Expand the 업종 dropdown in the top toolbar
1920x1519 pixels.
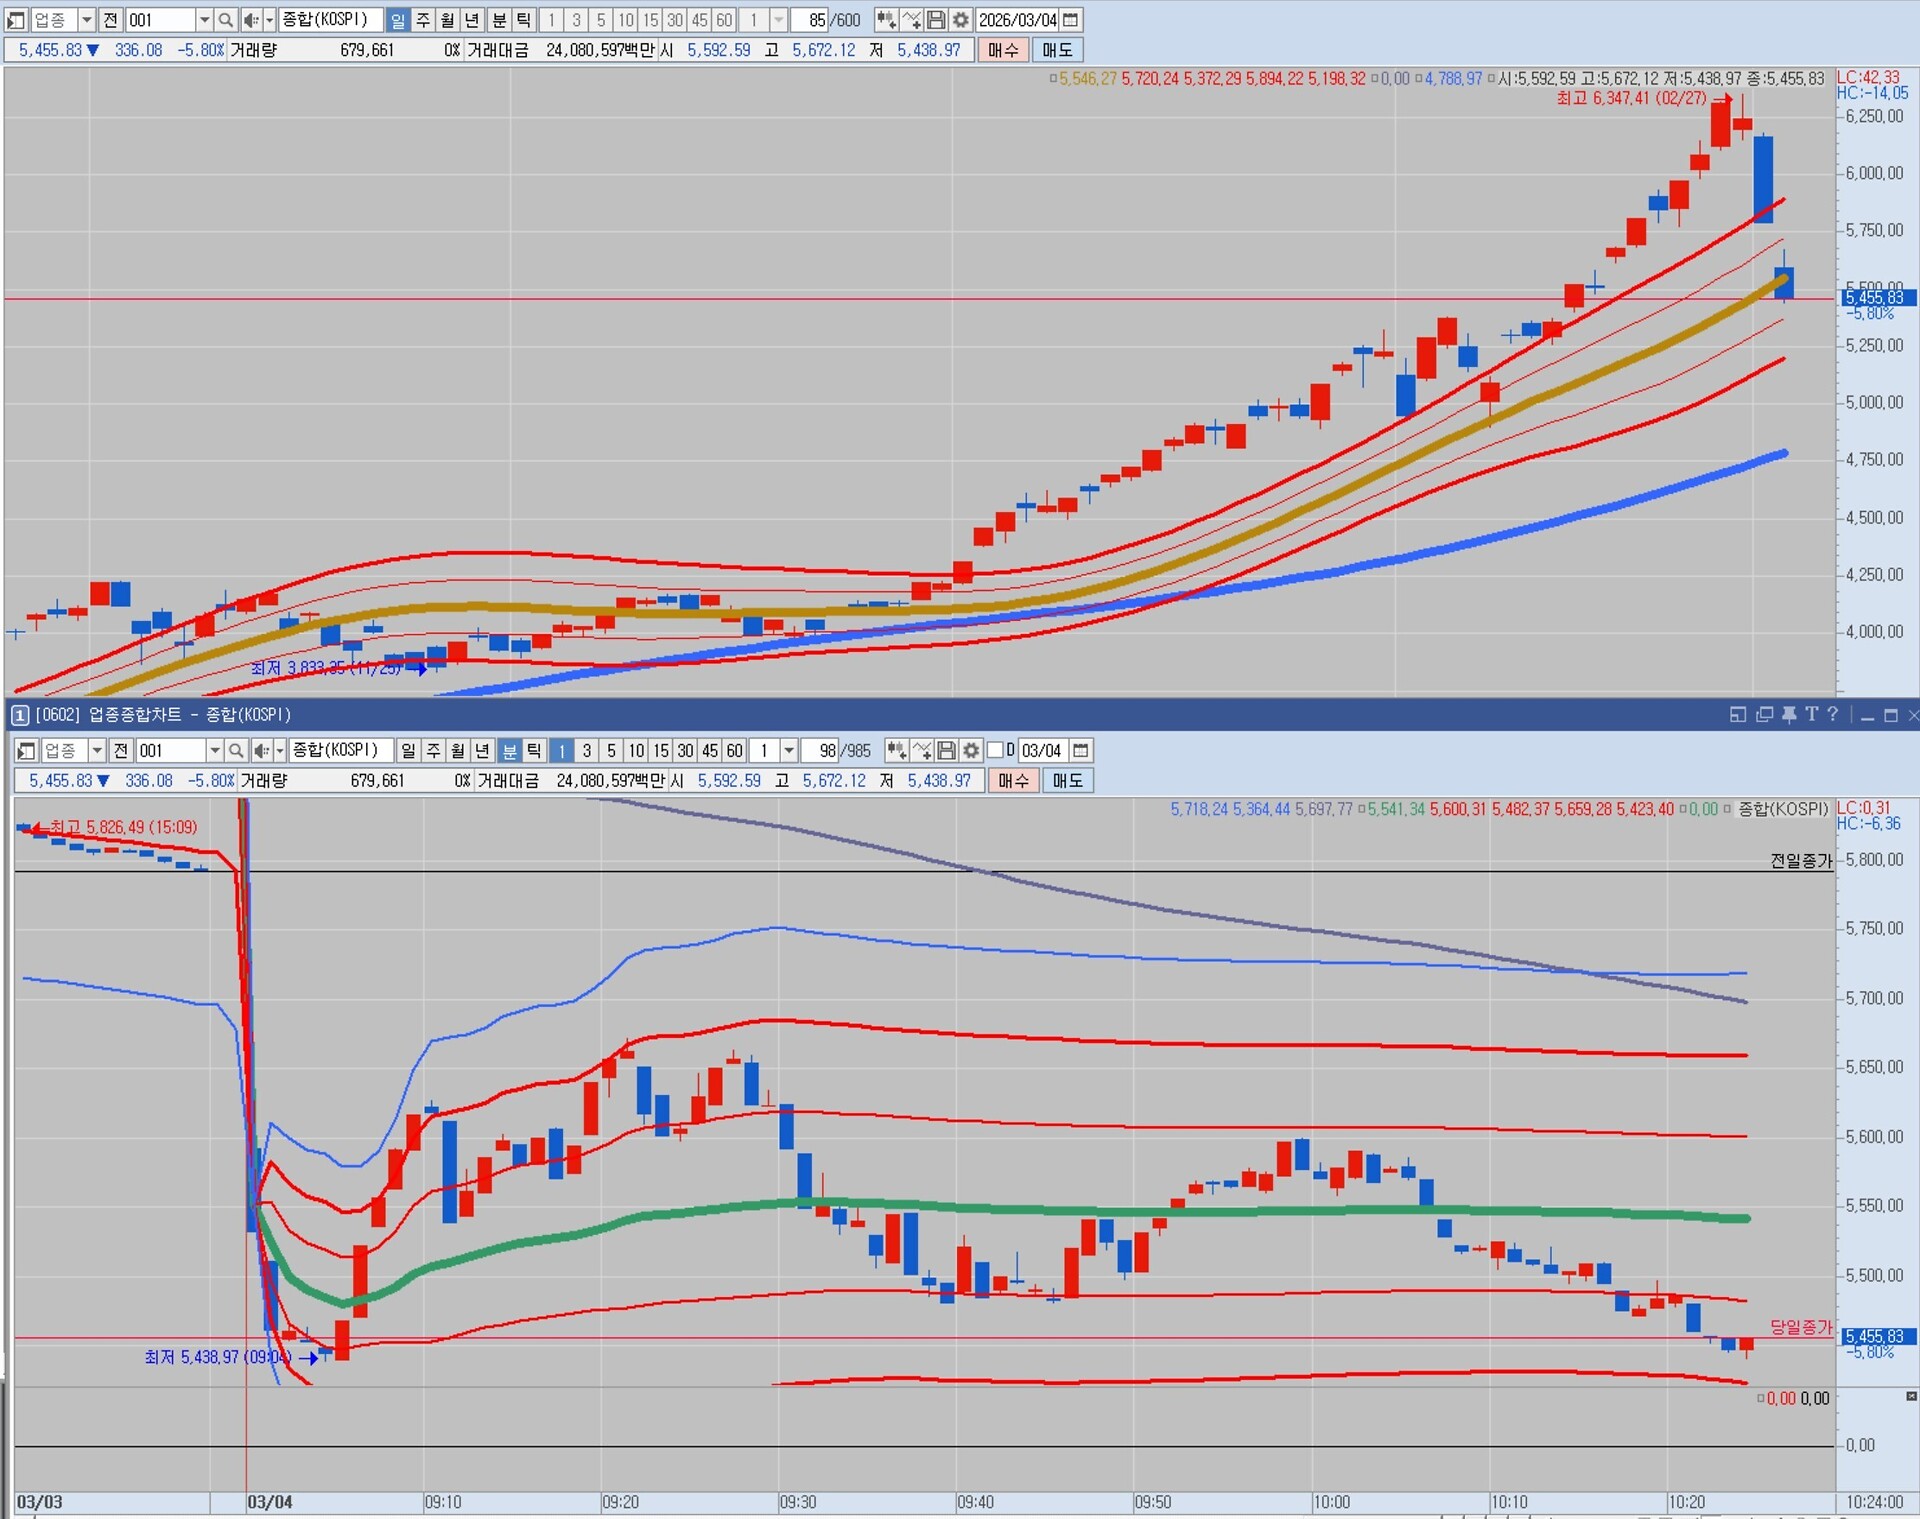click(86, 20)
